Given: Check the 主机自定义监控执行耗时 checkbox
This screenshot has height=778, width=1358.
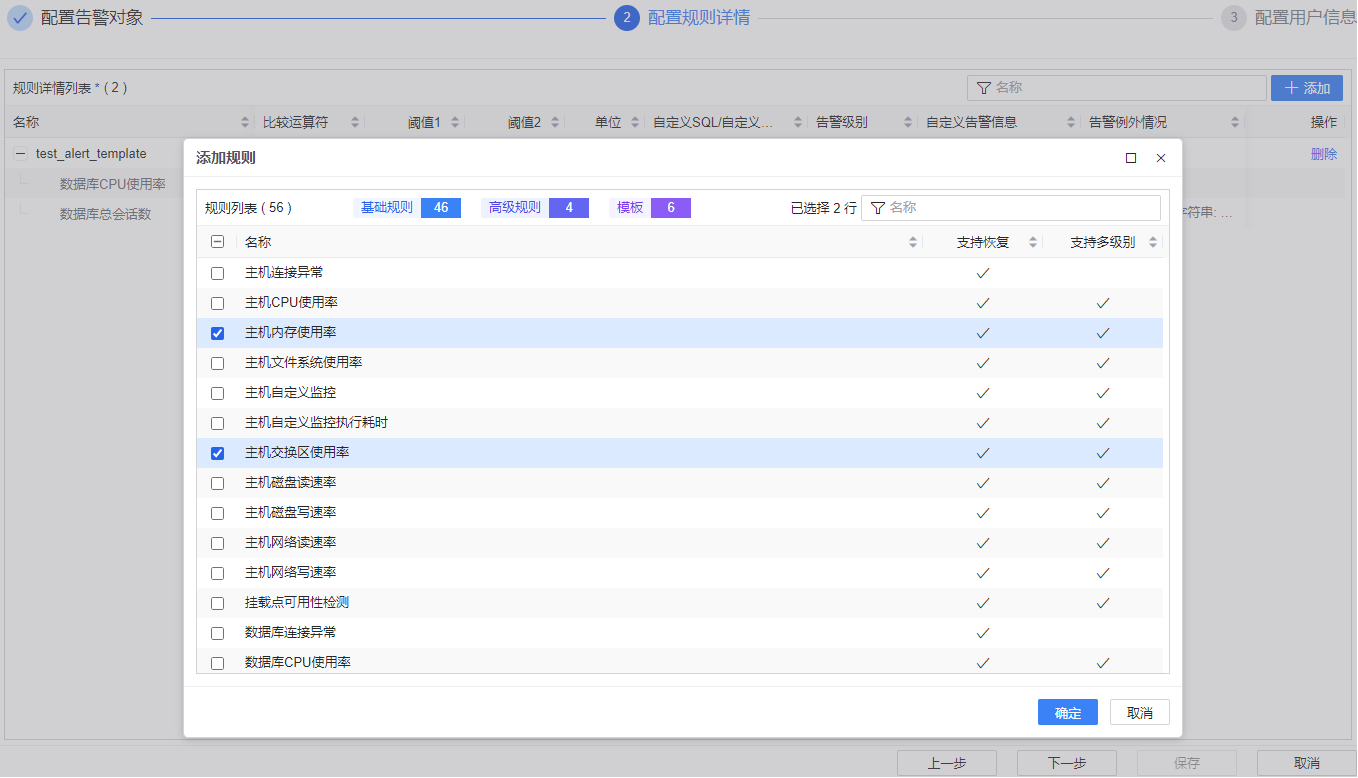Looking at the screenshot, I should coord(217,423).
